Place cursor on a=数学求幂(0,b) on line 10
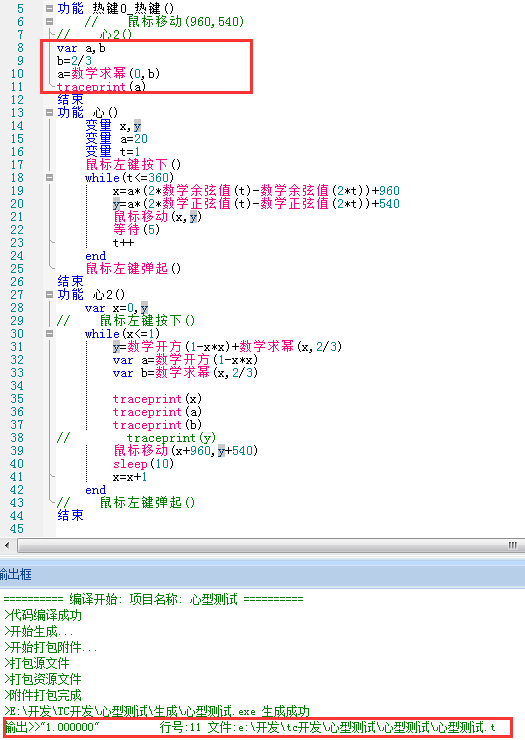This screenshot has height=740, width=525. pos(109,74)
